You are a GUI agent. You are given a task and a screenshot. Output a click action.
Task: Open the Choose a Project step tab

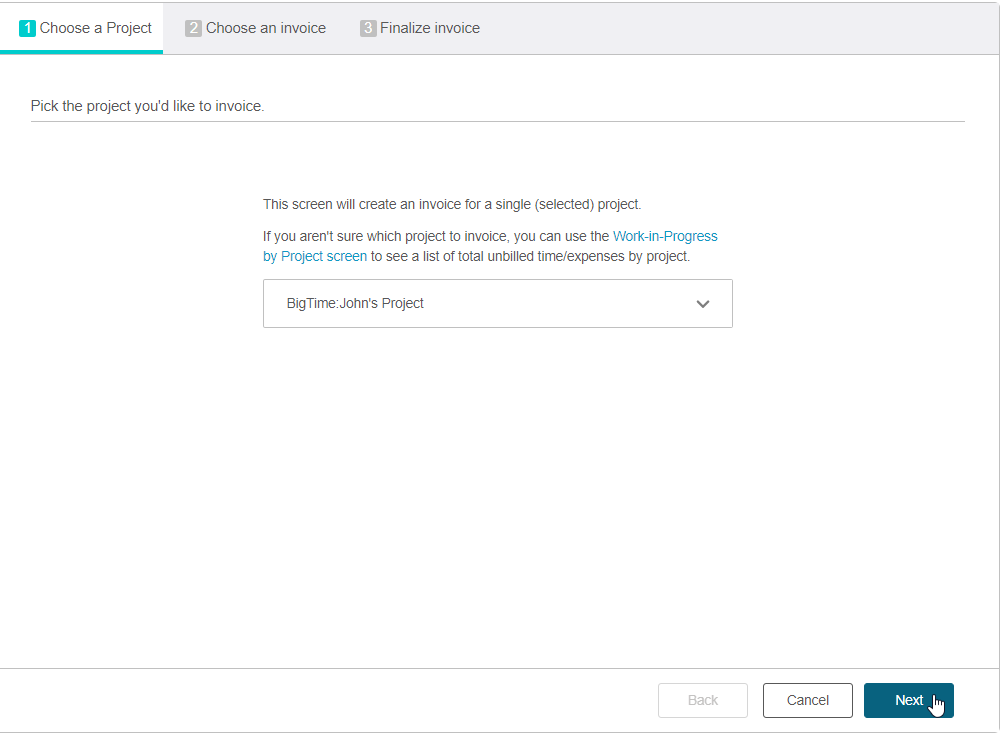82,28
